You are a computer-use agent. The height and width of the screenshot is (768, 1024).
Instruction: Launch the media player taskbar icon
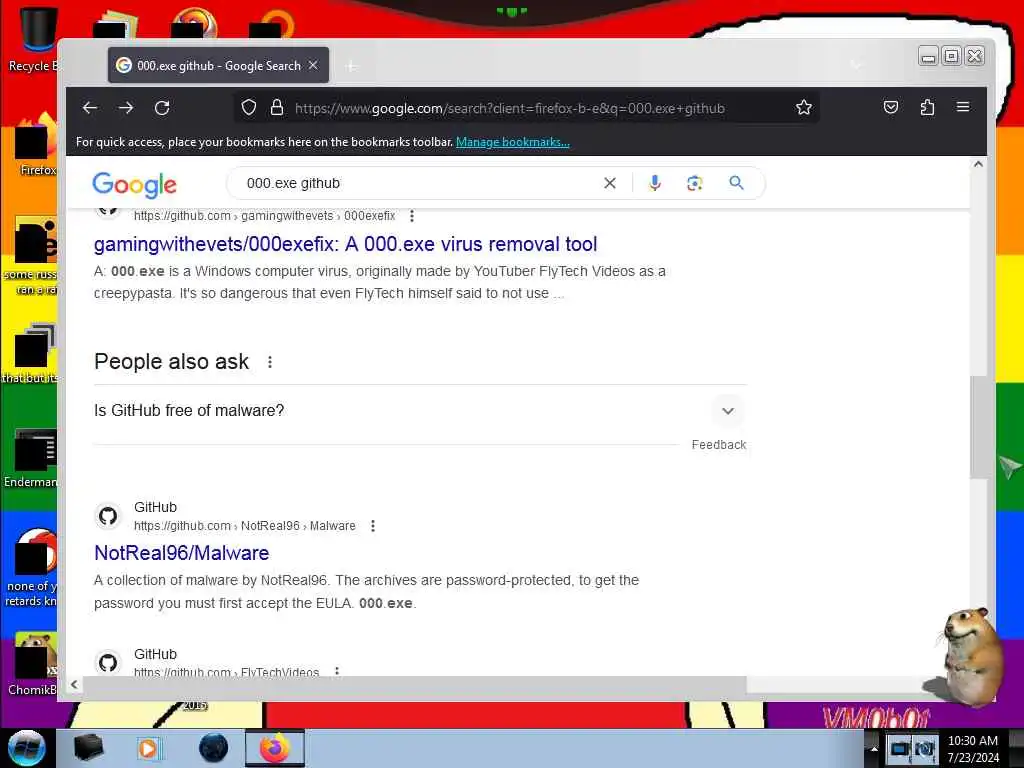pyautogui.click(x=148, y=748)
